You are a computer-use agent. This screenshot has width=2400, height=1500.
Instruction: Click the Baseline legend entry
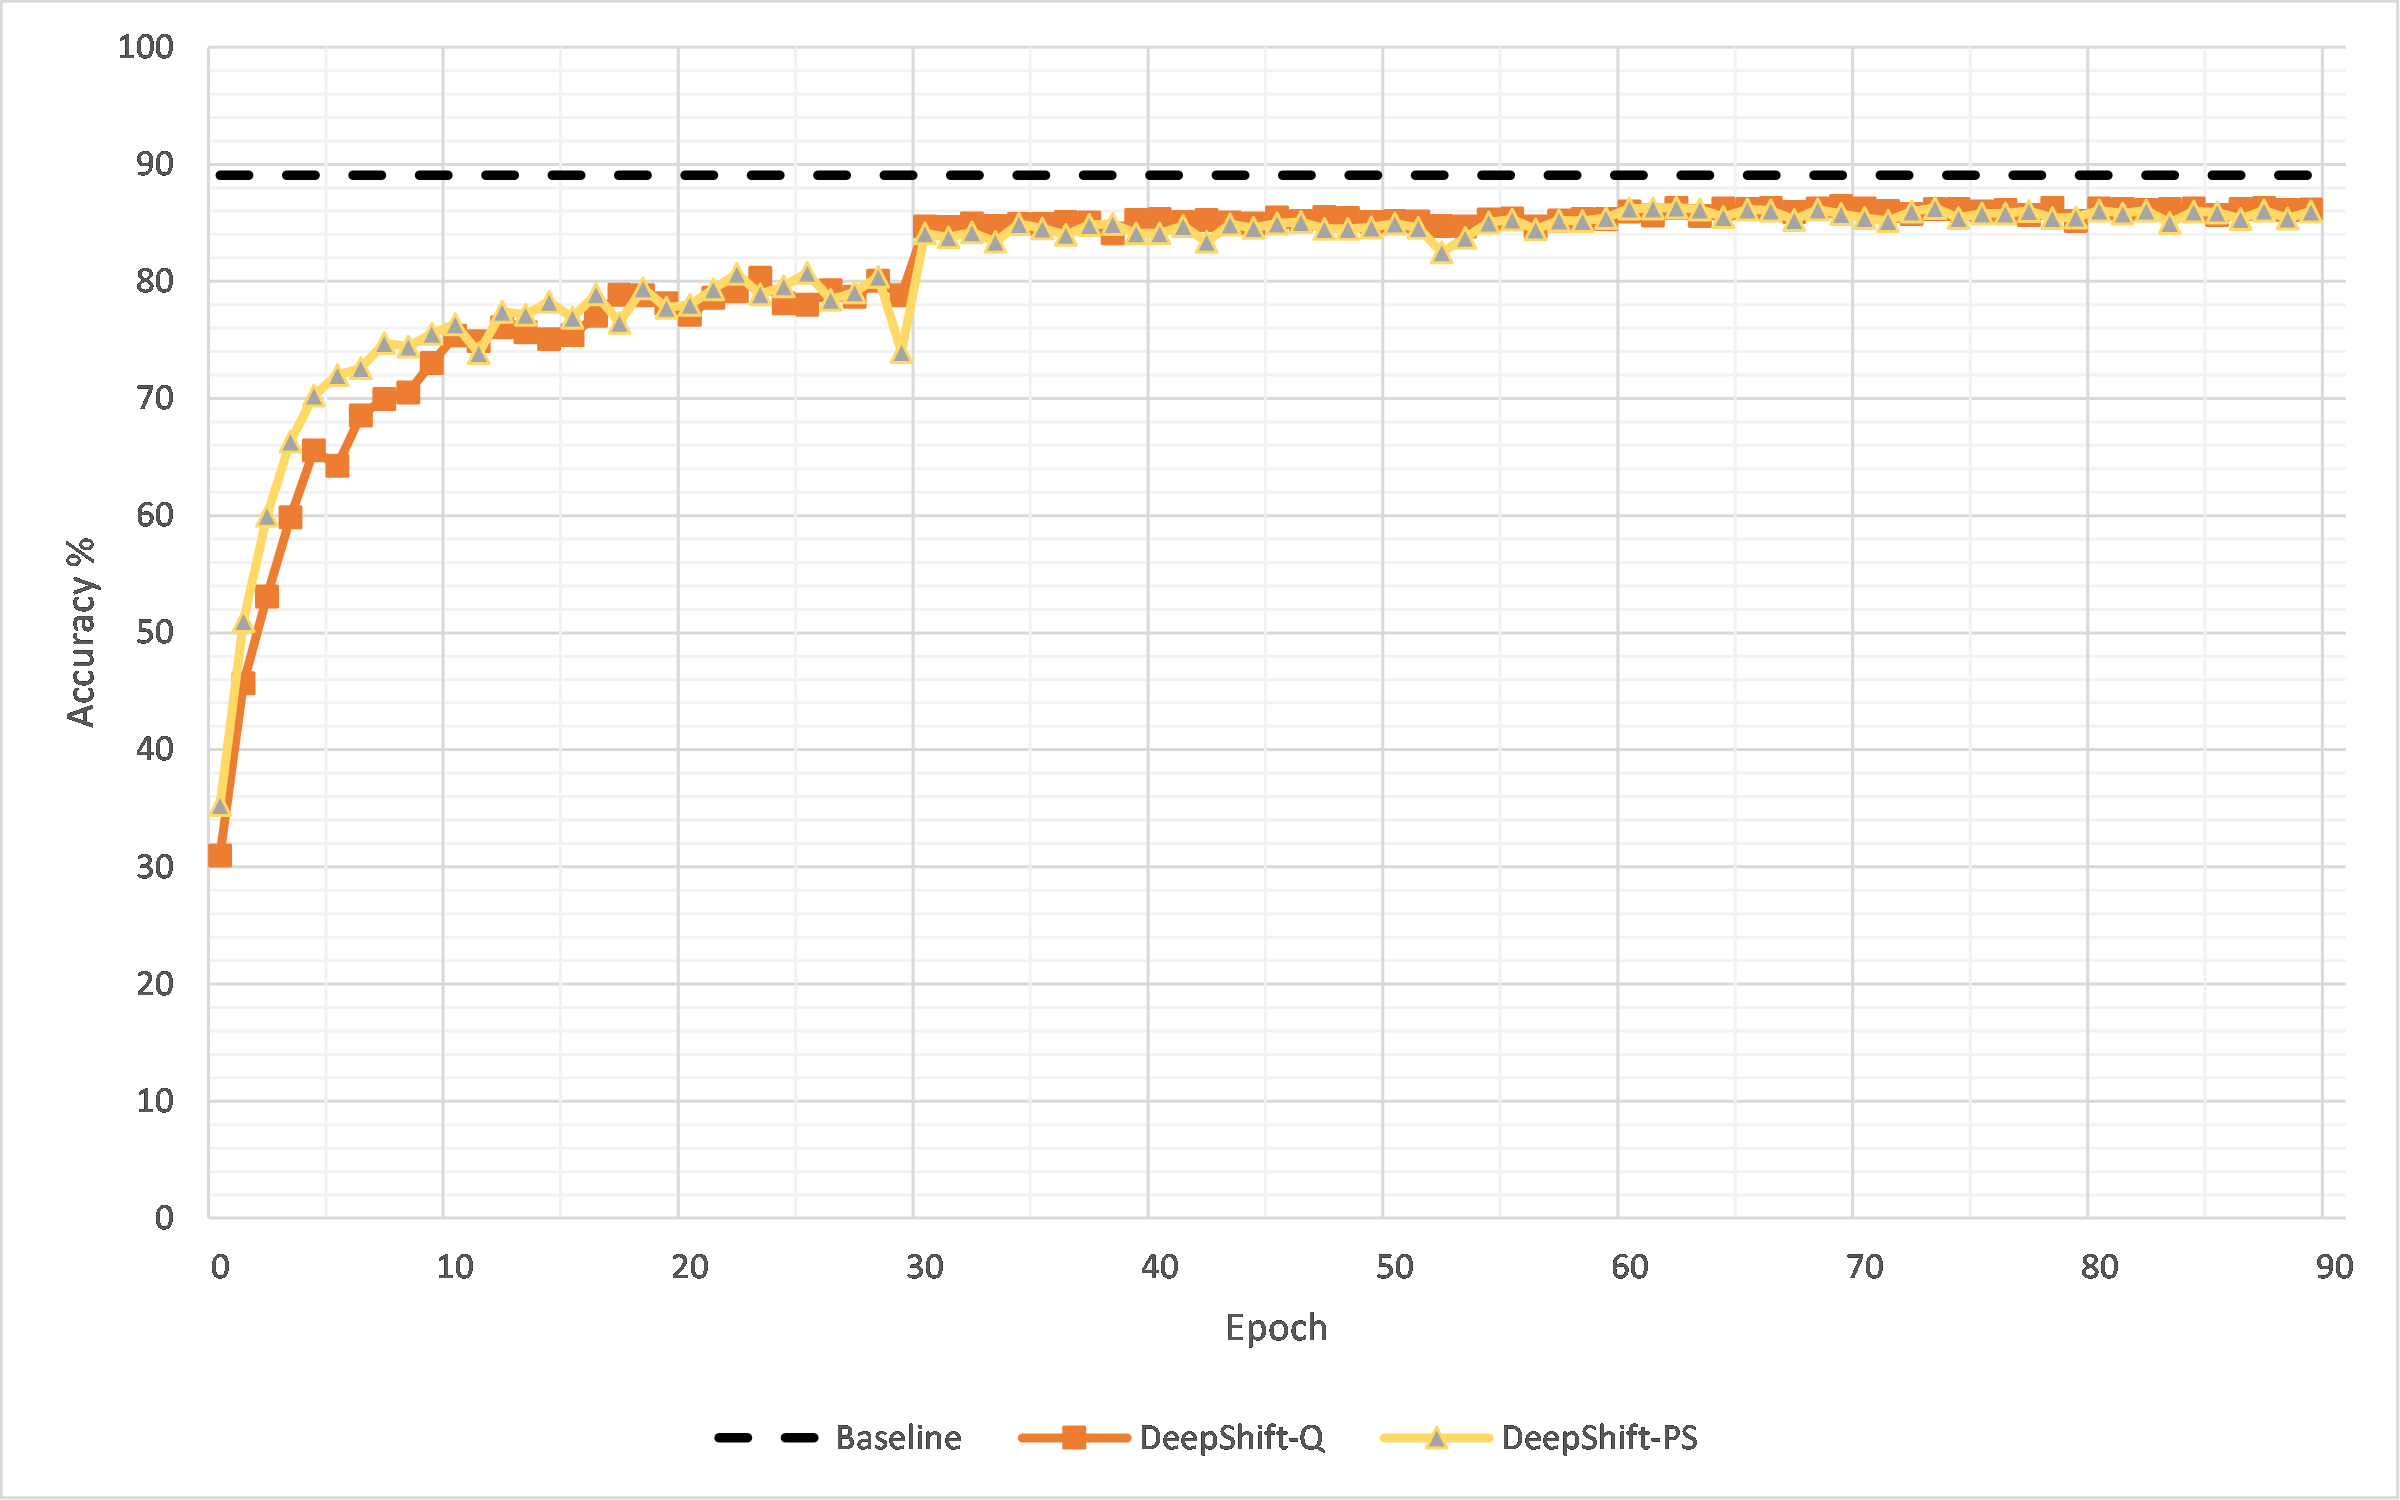coord(838,1438)
